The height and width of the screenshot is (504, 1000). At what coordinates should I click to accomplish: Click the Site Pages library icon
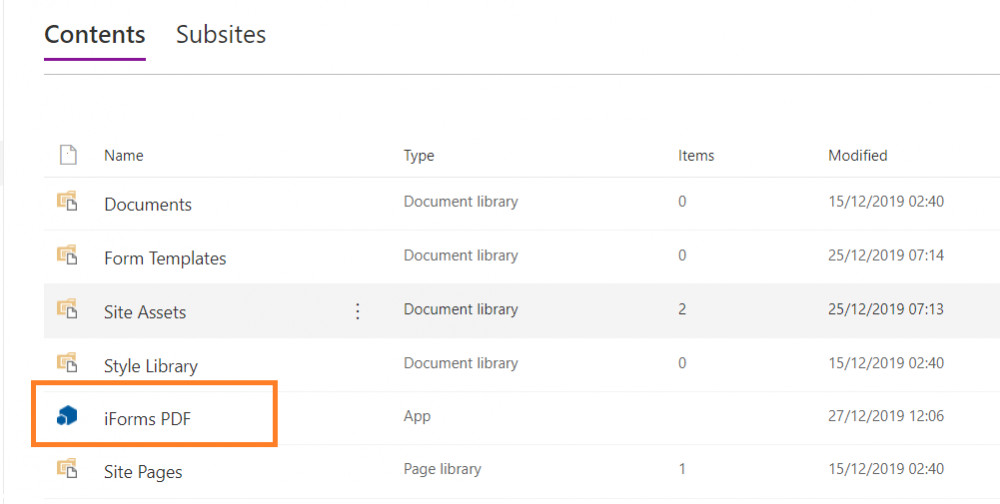click(x=67, y=469)
